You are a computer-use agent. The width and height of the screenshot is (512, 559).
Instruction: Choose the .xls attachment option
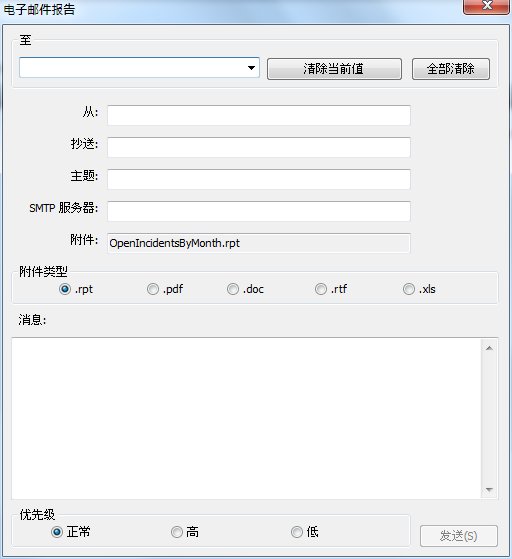point(409,289)
